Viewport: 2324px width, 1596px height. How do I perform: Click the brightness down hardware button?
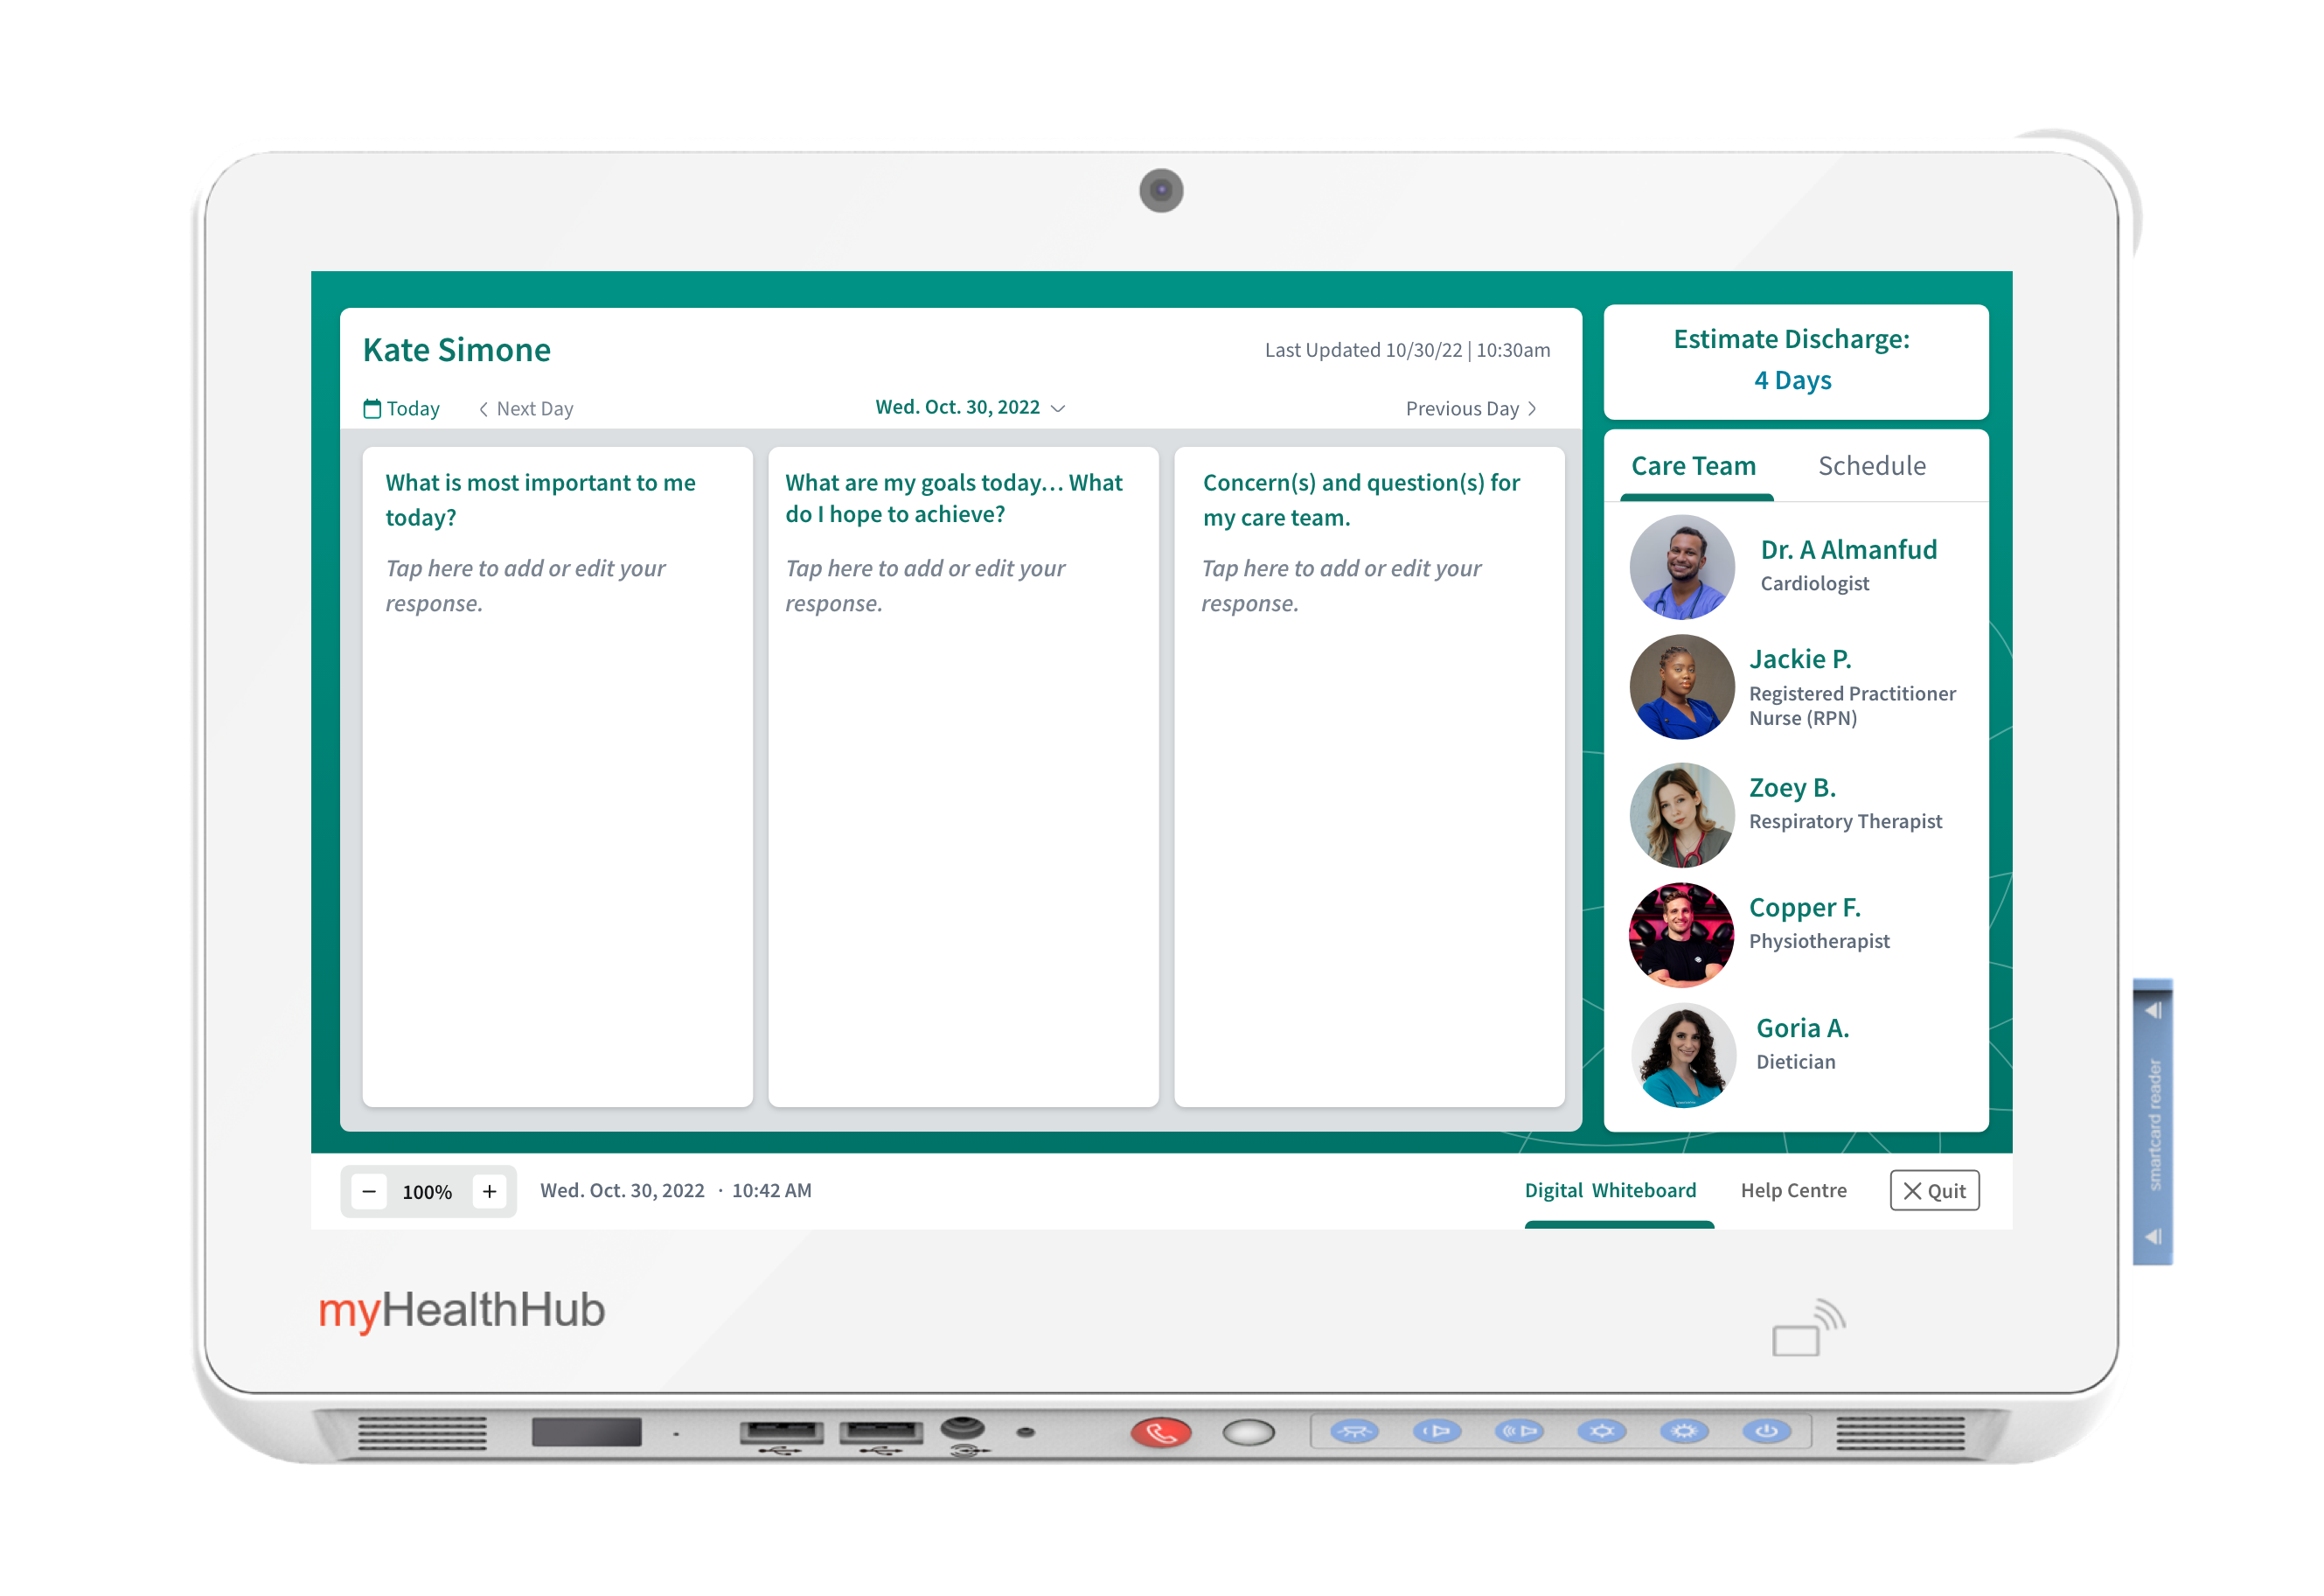pos(1601,1431)
